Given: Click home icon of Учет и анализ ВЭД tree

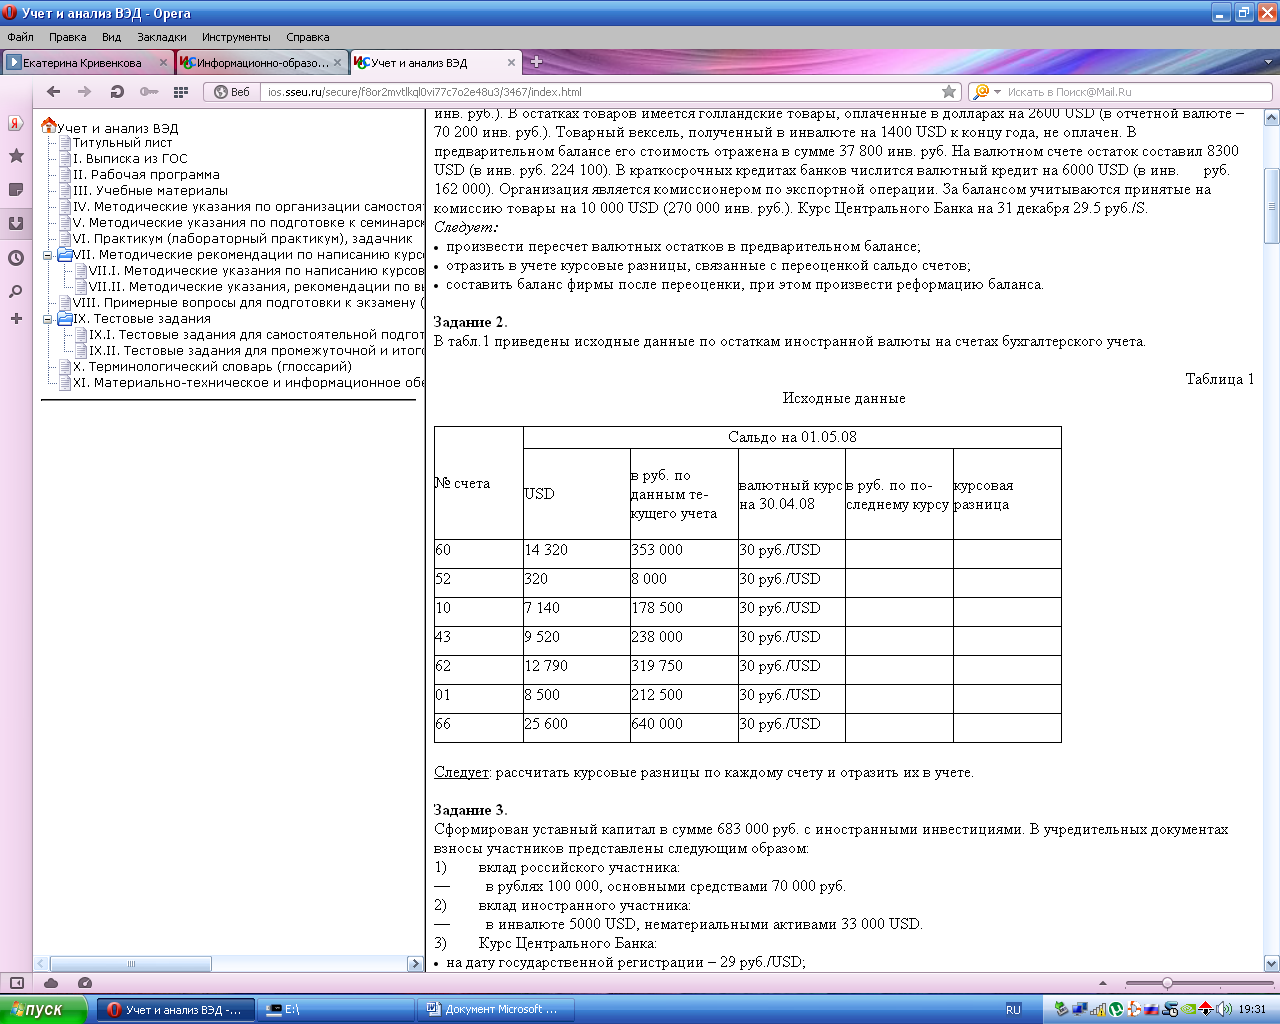Looking at the screenshot, I should click(48, 126).
